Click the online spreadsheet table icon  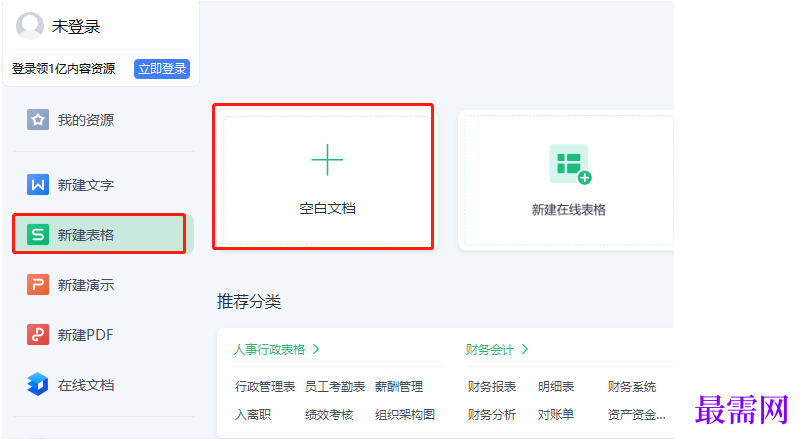[x=570, y=164]
